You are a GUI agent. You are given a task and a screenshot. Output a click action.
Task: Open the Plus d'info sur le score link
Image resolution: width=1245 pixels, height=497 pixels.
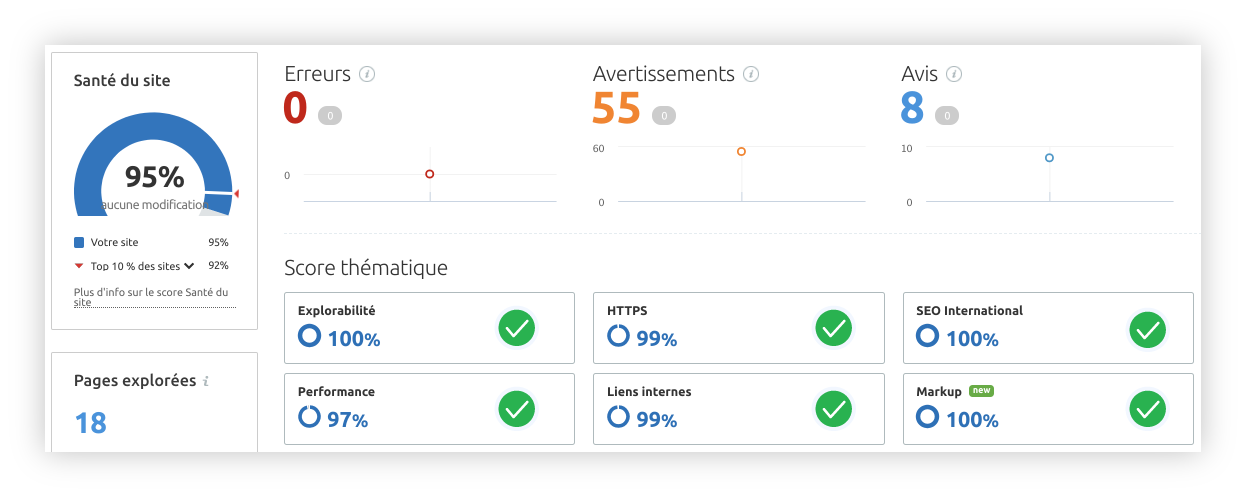pyautogui.click(x=151, y=297)
